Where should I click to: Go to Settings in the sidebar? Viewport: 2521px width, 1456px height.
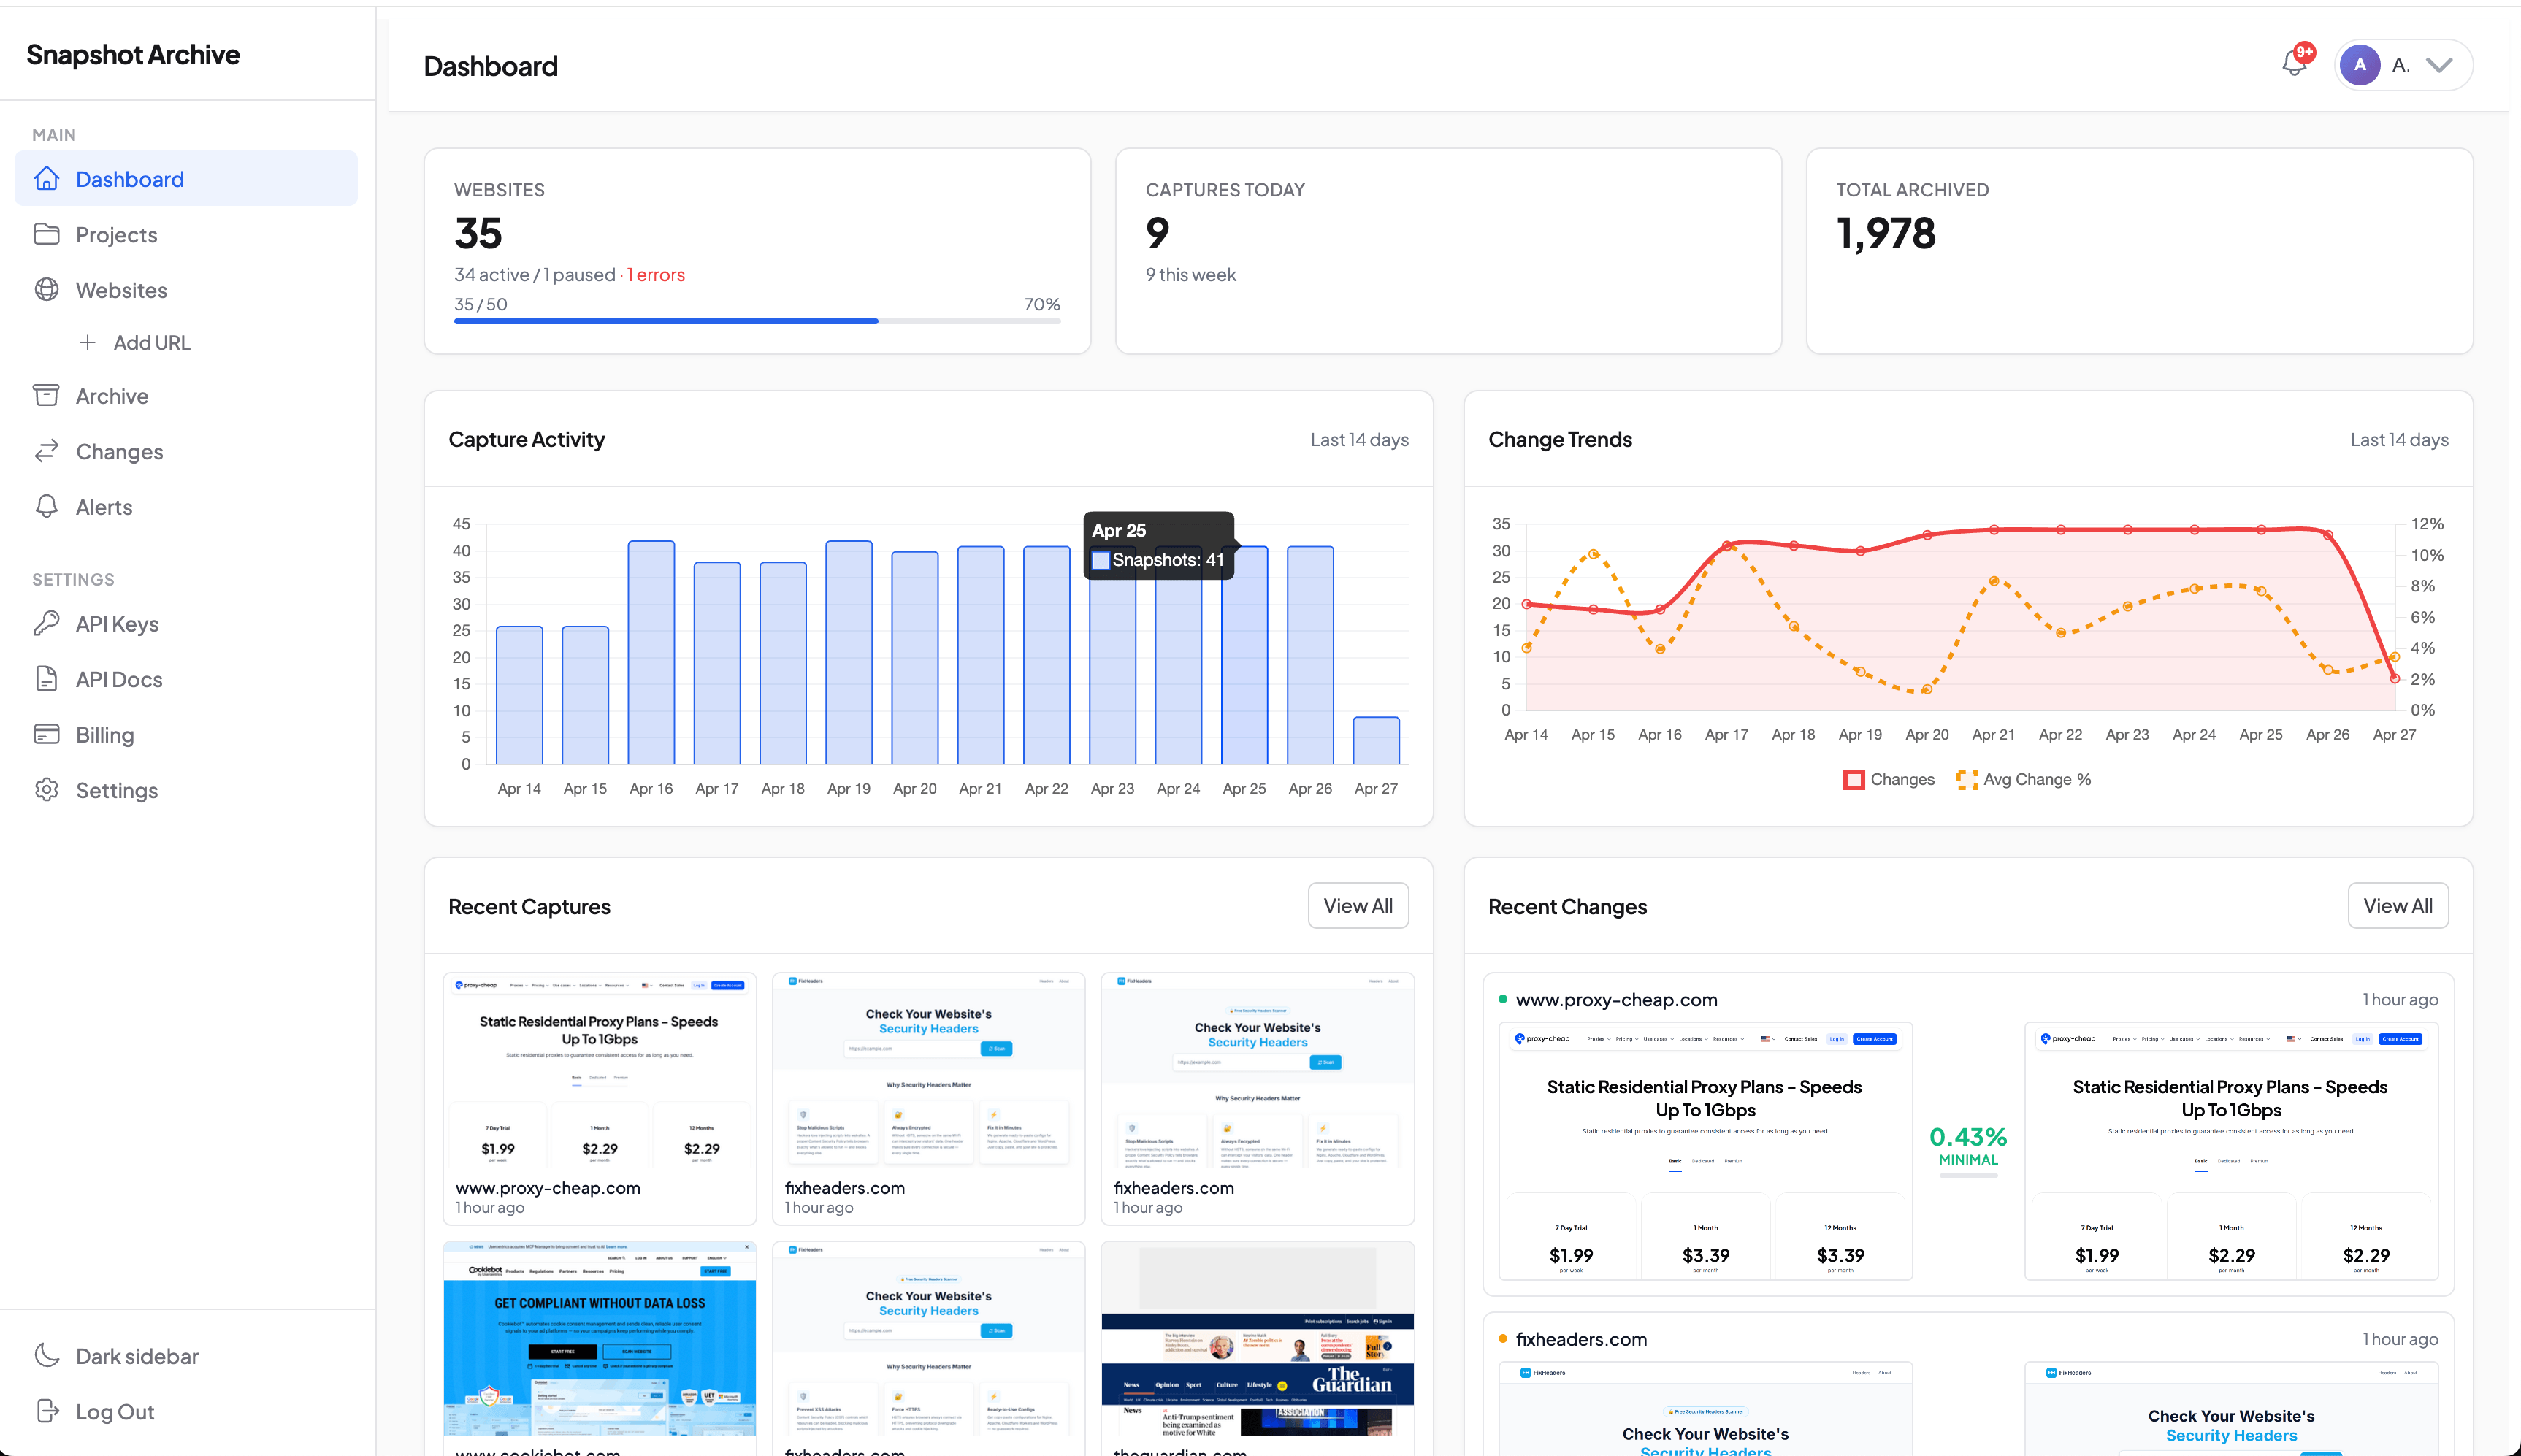pyautogui.click(x=116, y=790)
